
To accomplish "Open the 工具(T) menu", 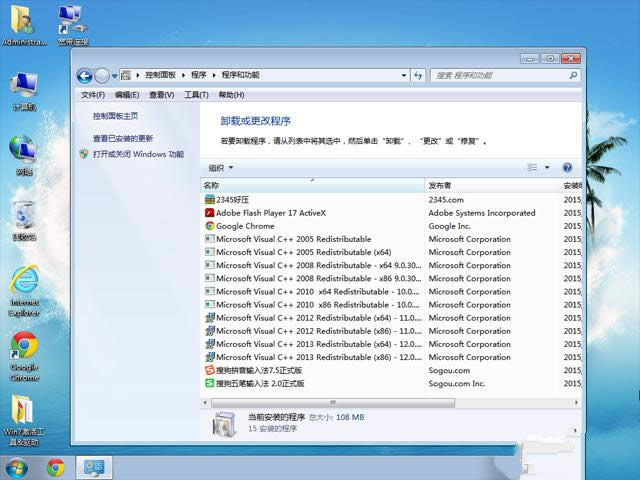I will pyautogui.click(x=196, y=95).
